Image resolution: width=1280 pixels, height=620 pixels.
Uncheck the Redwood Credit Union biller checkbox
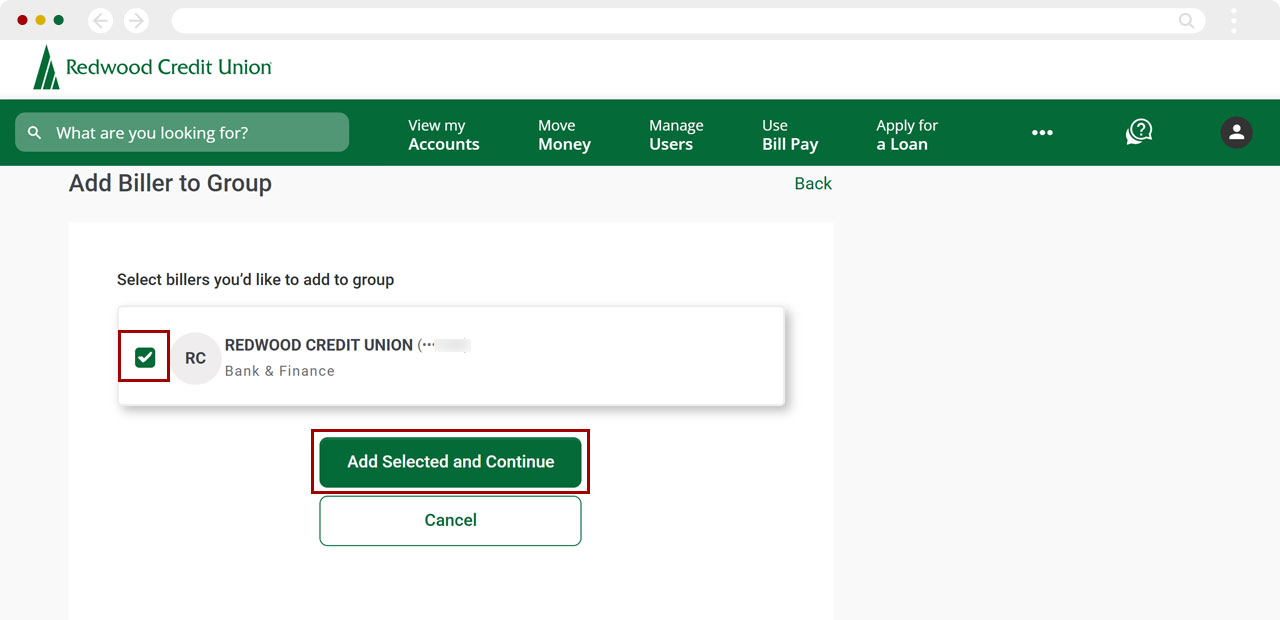(143, 356)
